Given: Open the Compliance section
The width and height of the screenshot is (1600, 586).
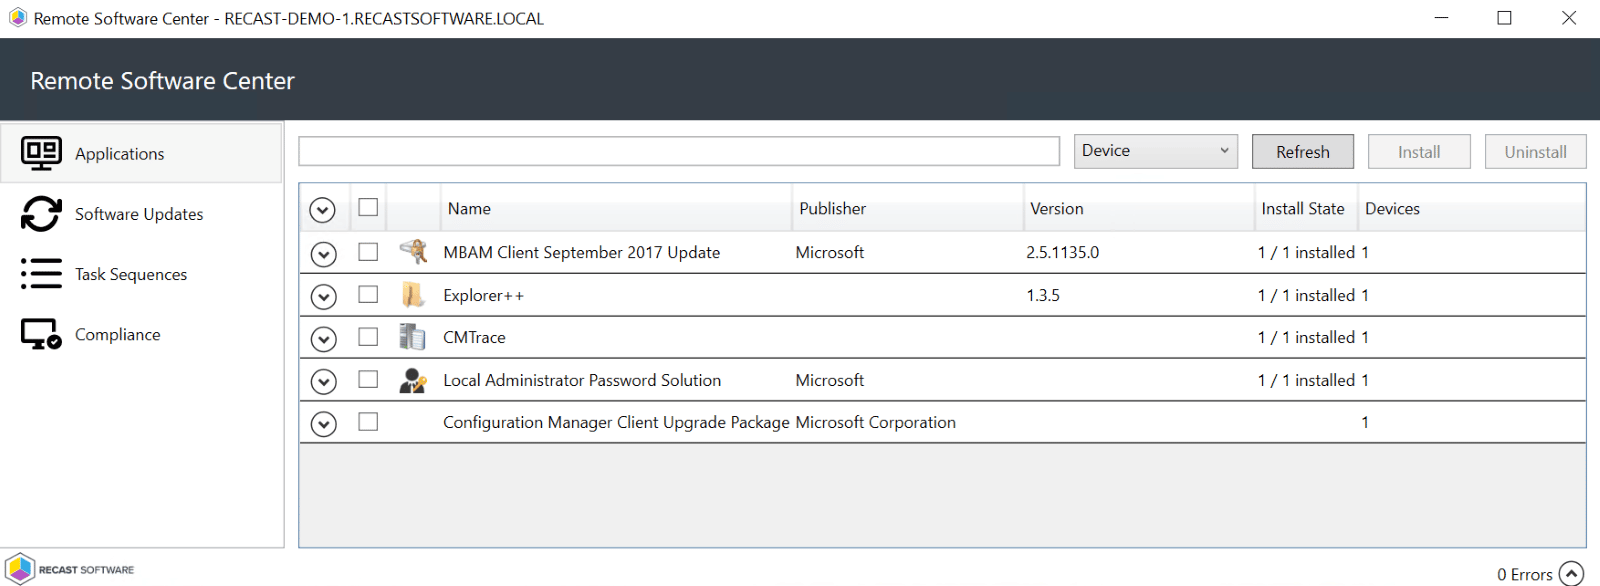Looking at the screenshot, I should click(x=141, y=334).
